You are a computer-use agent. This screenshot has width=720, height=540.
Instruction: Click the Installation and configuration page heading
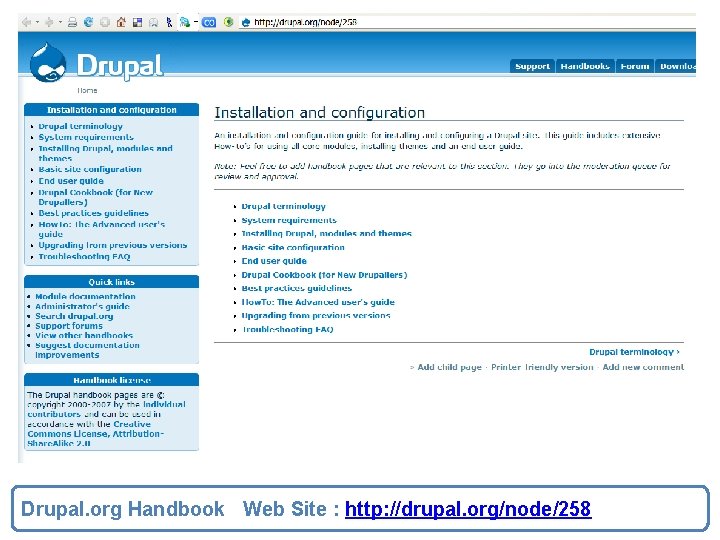(x=320, y=112)
